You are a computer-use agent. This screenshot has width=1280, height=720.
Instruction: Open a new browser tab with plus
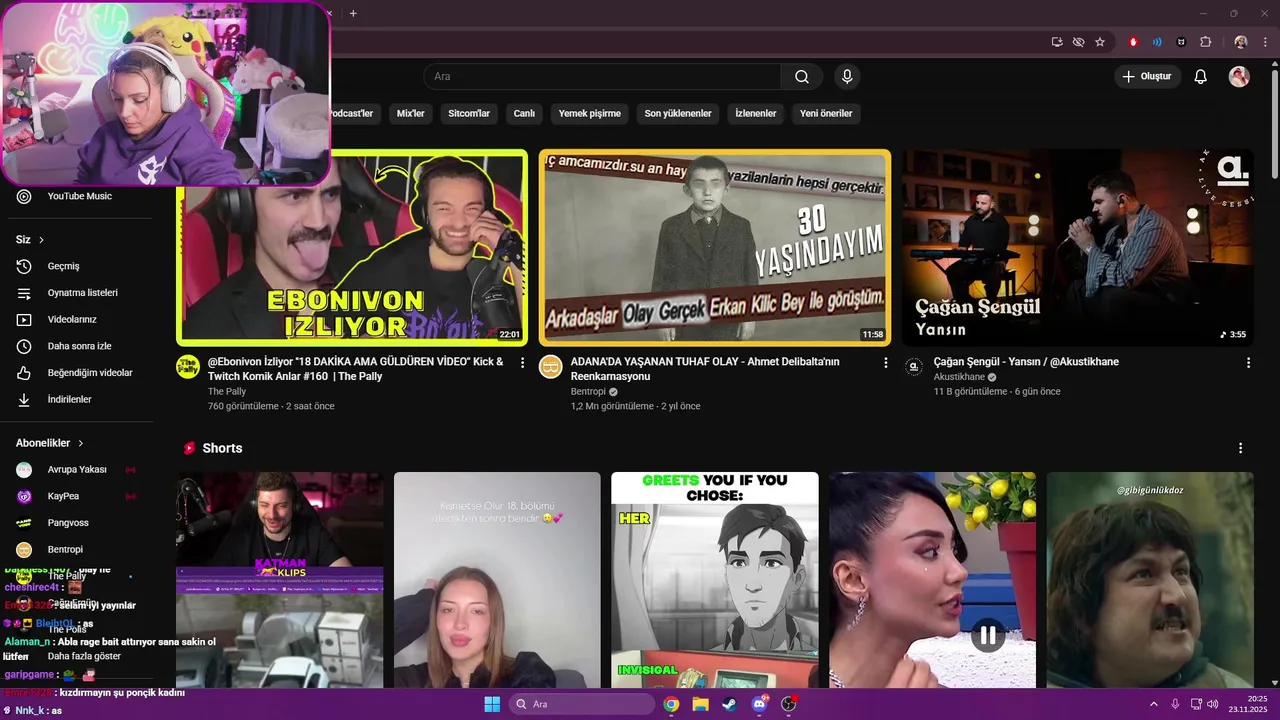point(353,13)
